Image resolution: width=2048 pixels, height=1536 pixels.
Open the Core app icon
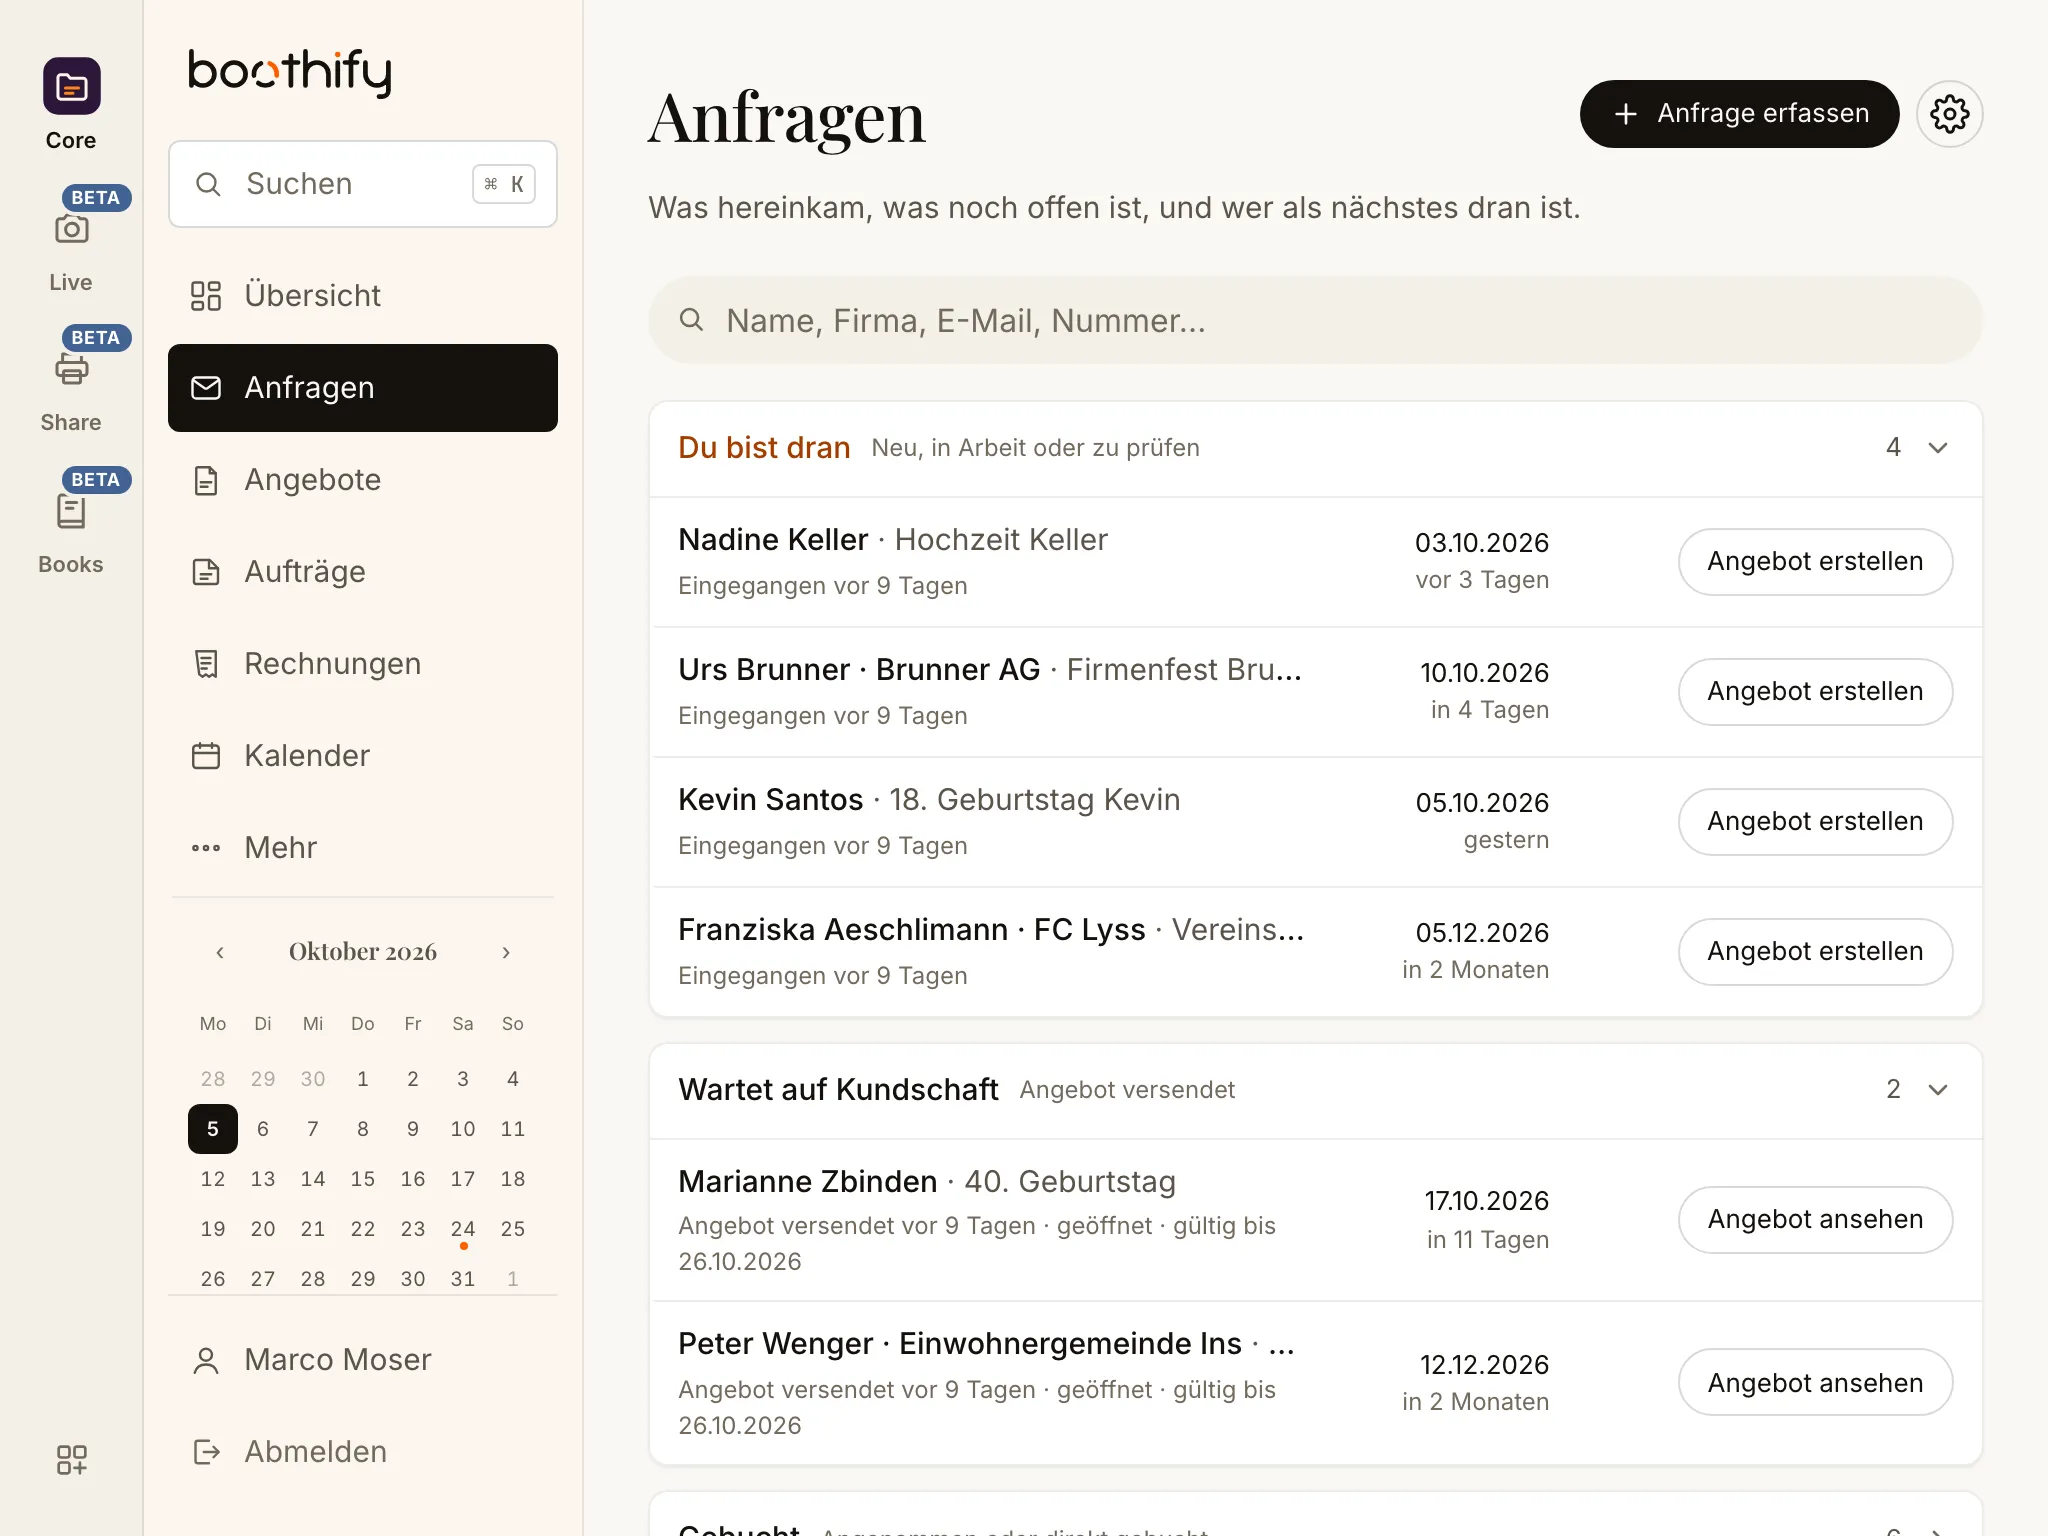[x=71, y=86]
